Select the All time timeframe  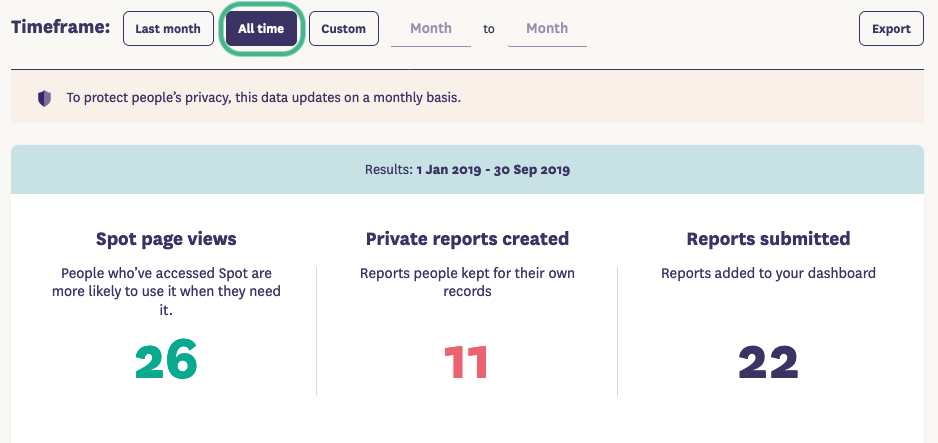[261, 29]
